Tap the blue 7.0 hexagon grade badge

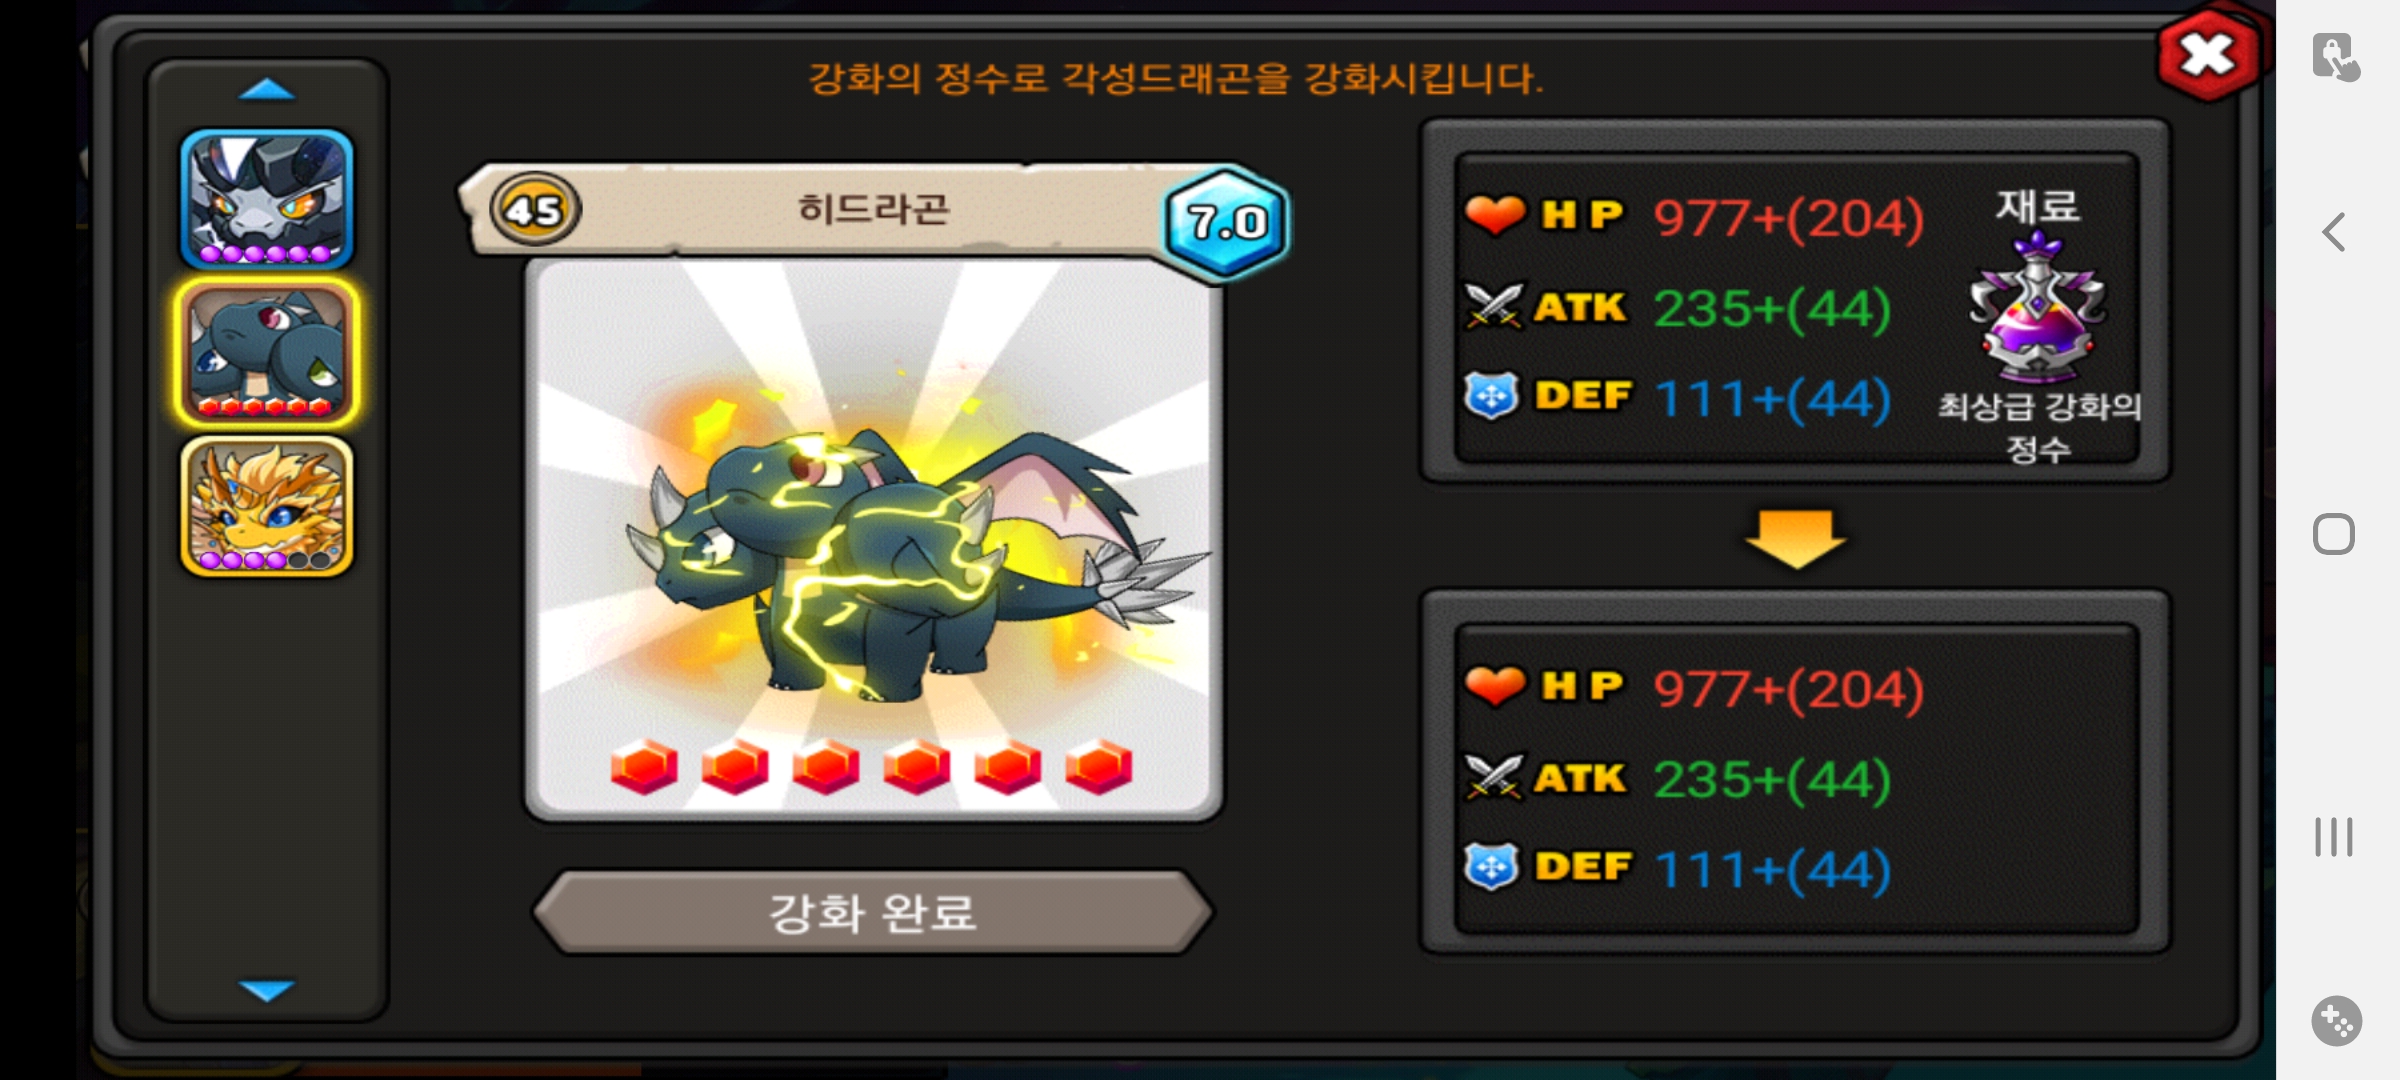[1226, 222]
